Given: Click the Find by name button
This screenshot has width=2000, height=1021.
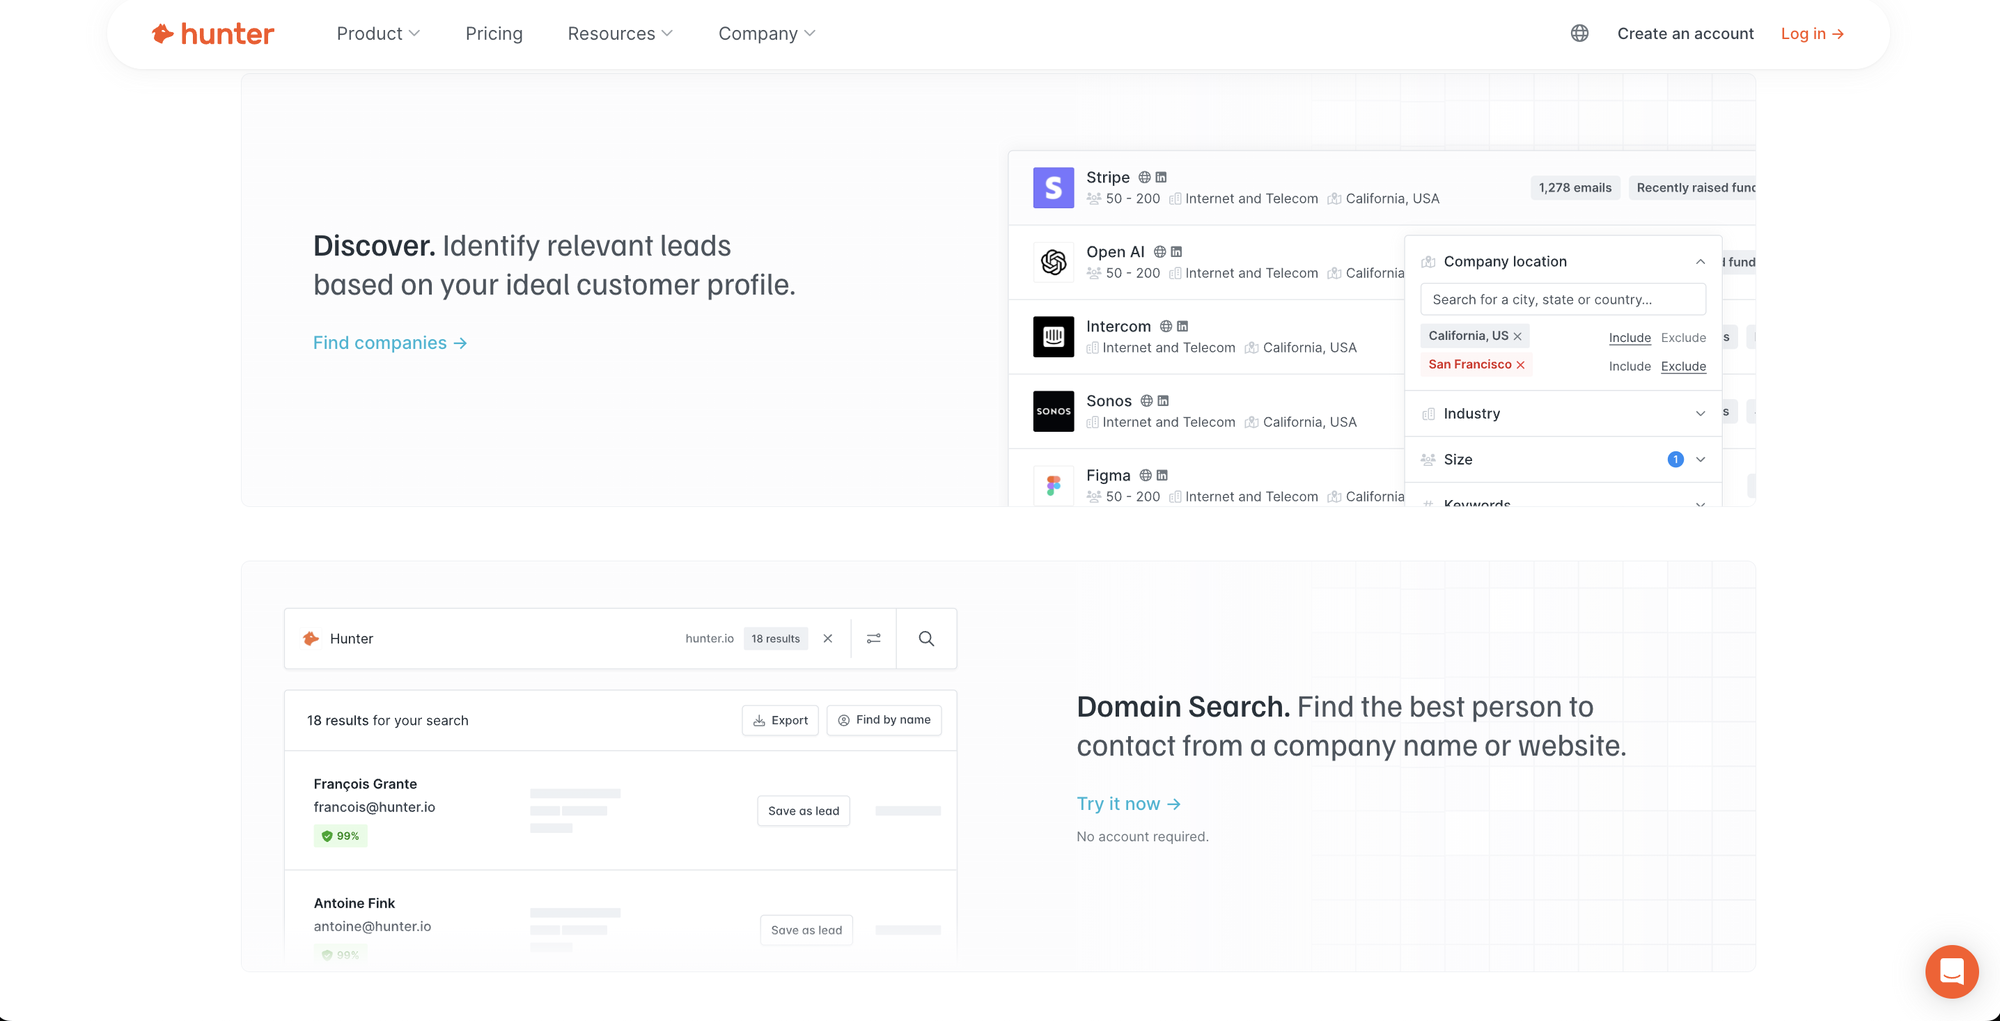Looking at the screenshot, I should point(884,720).
